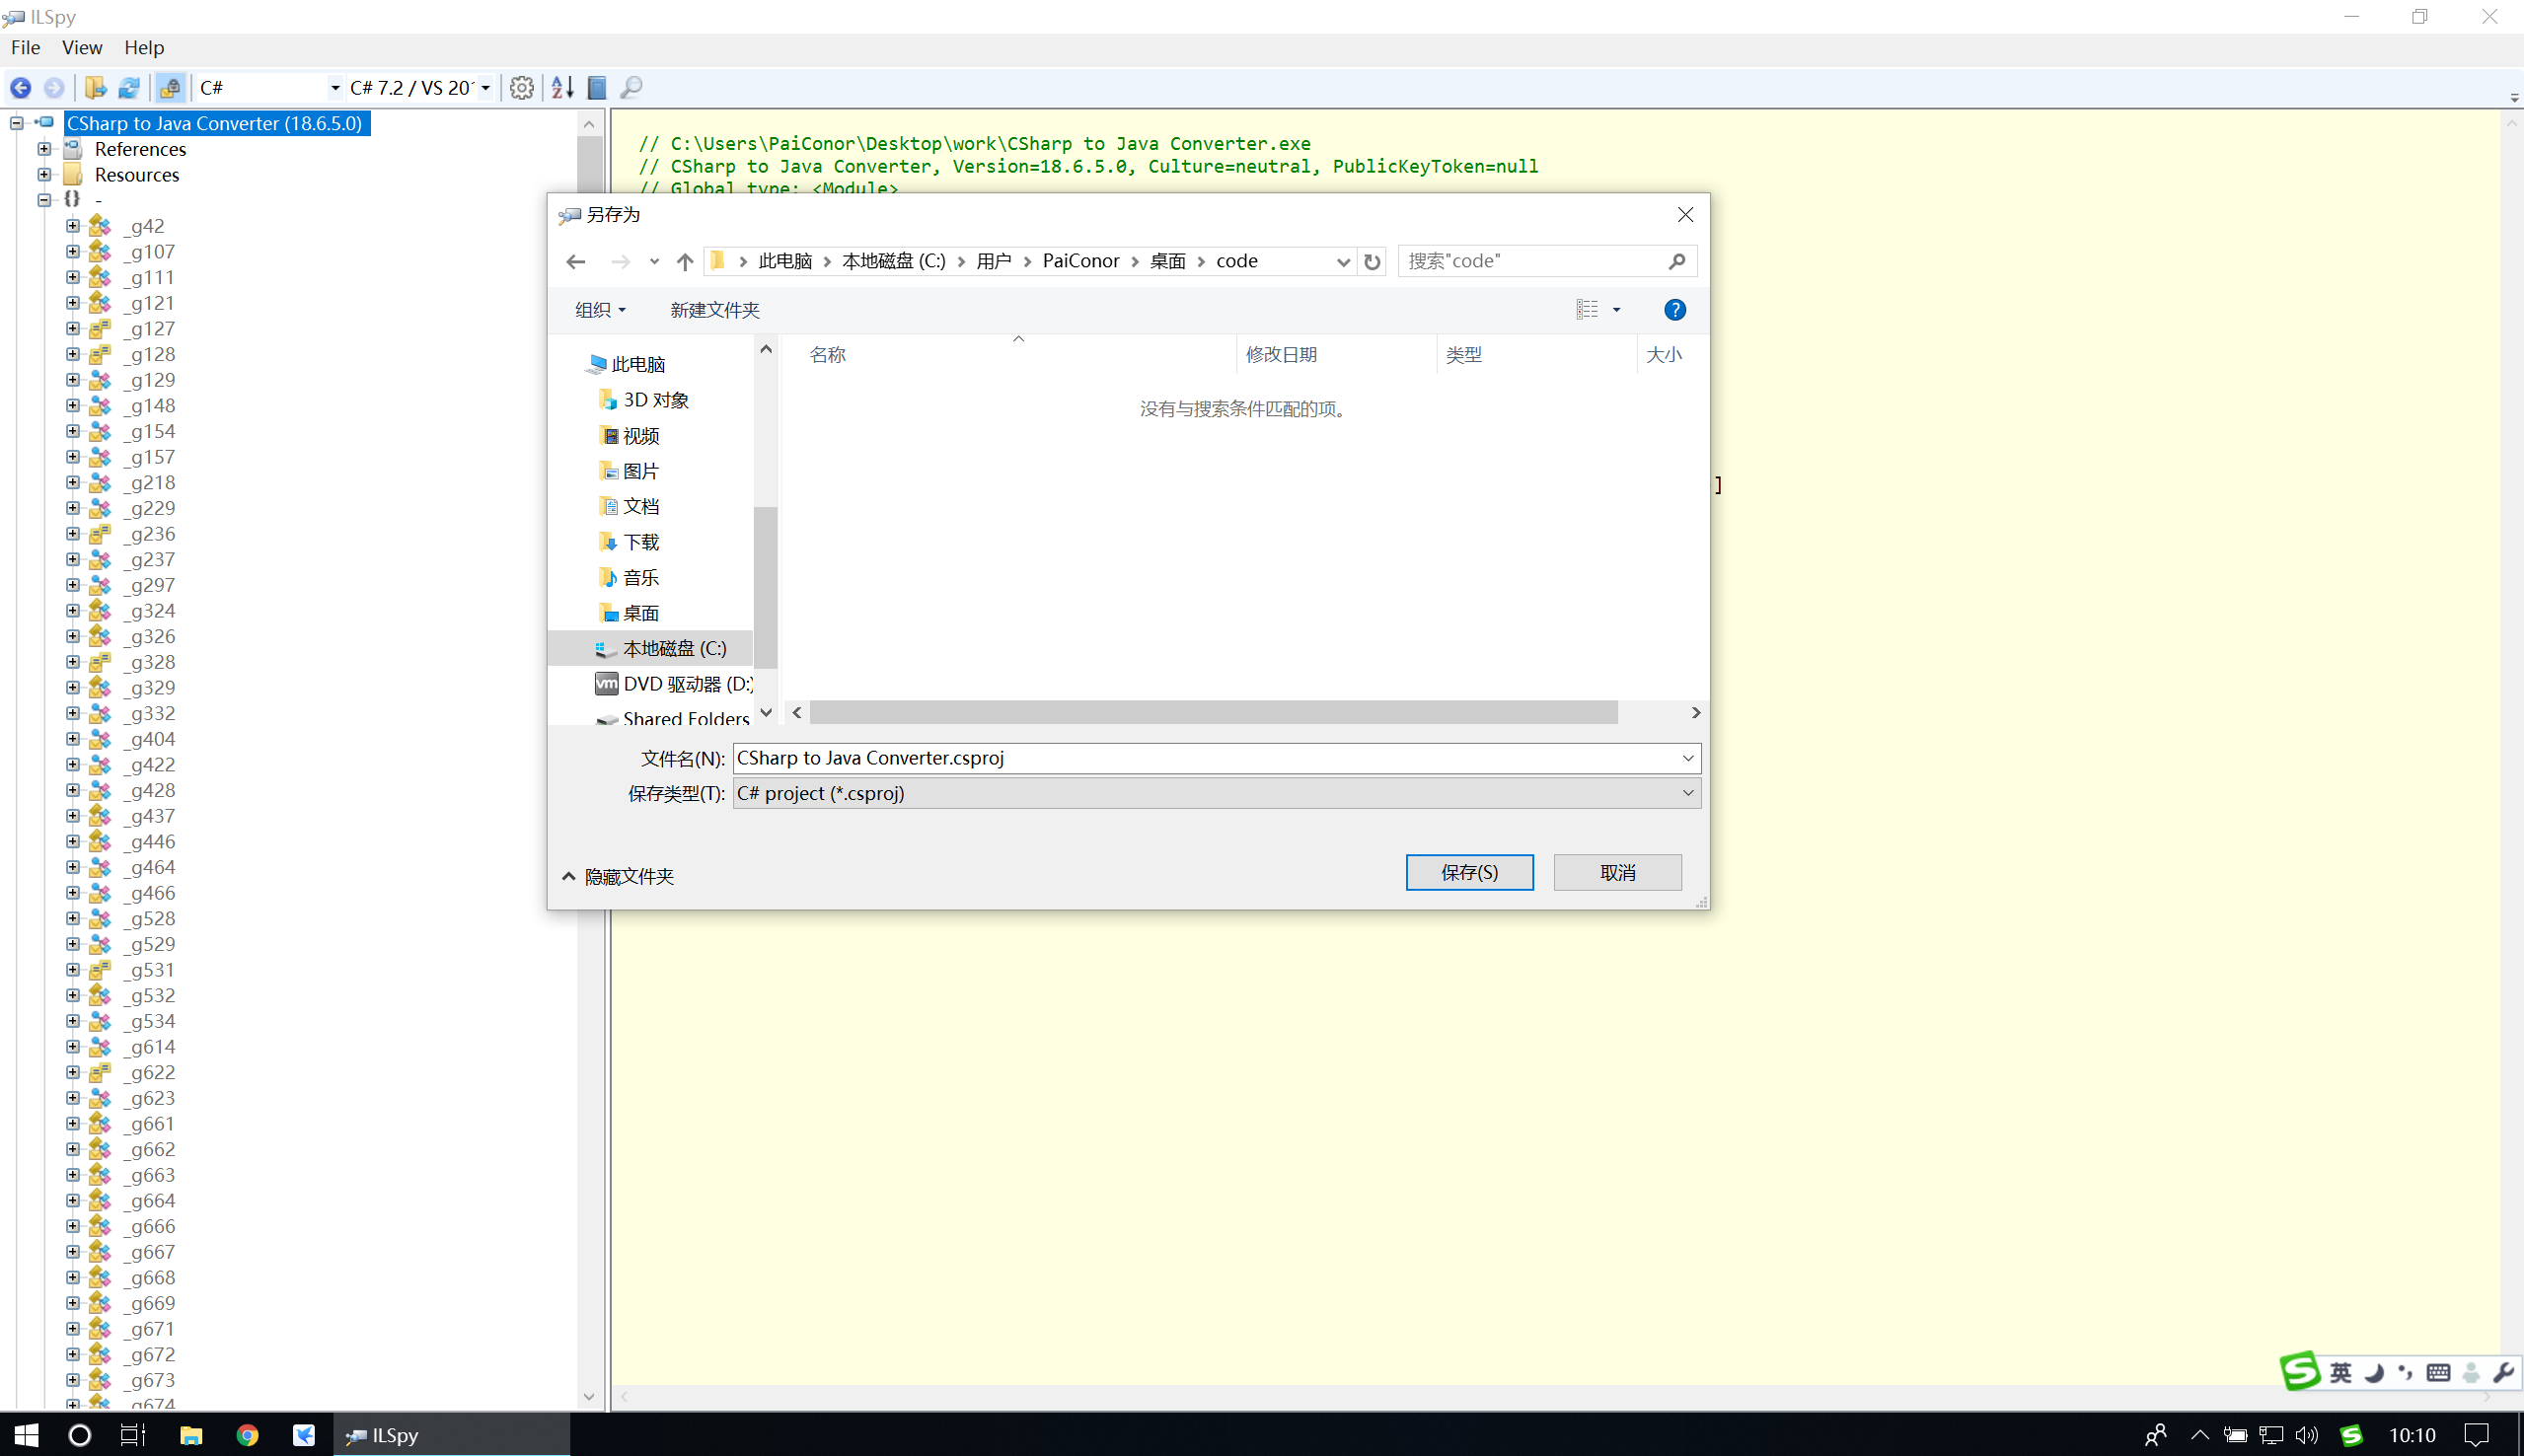Open the Windows Start menu
Image resolution: width=2524 pixels, height=1456 pixels.
26,1435
